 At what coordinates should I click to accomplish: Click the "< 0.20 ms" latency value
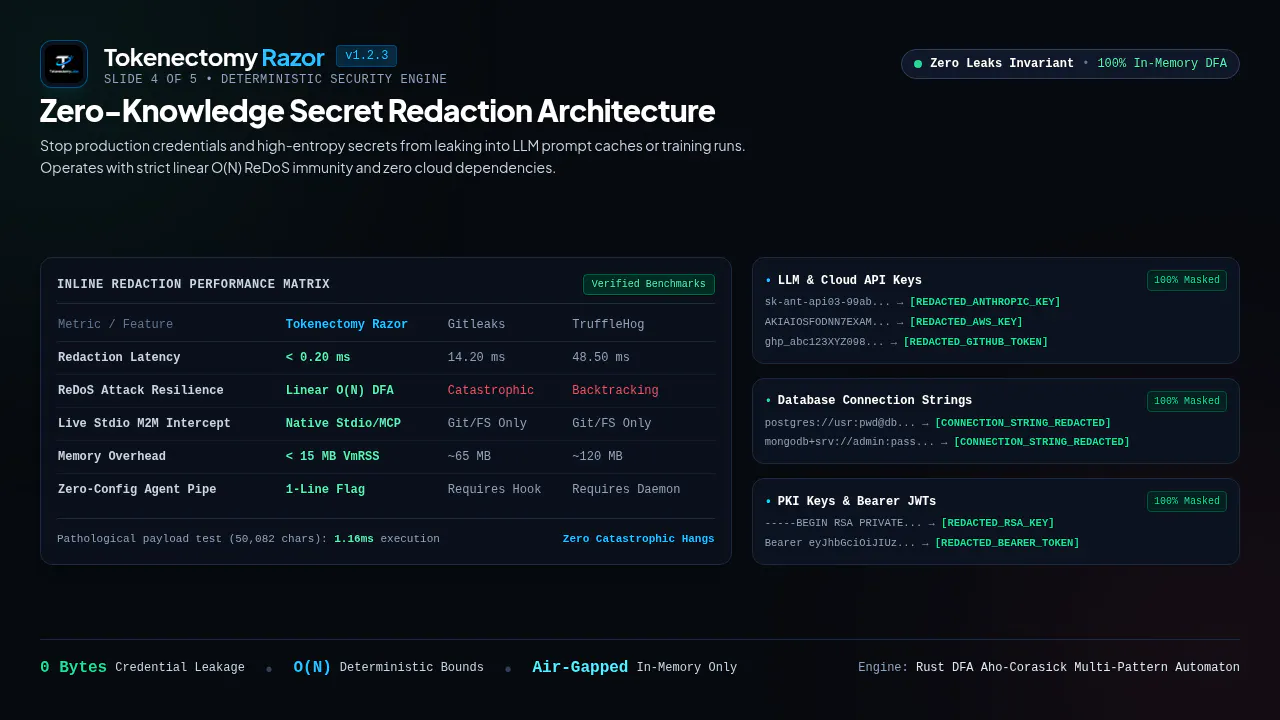pos(318,357)
